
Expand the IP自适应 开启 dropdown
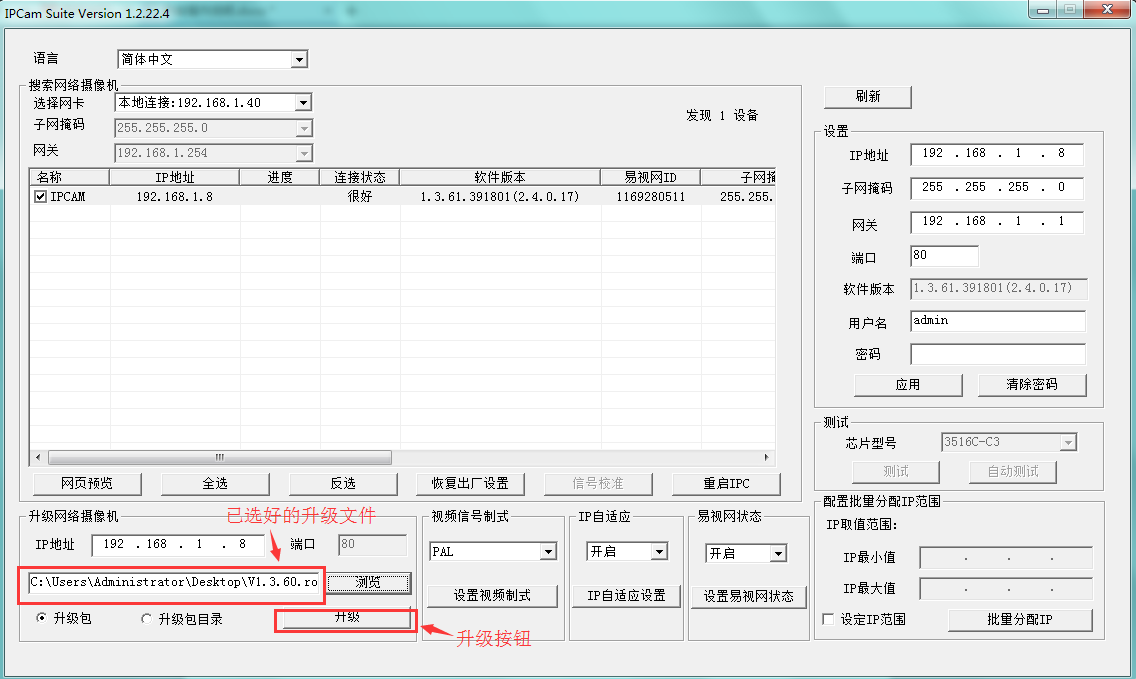pyautogui.click(x=658, y=552)
